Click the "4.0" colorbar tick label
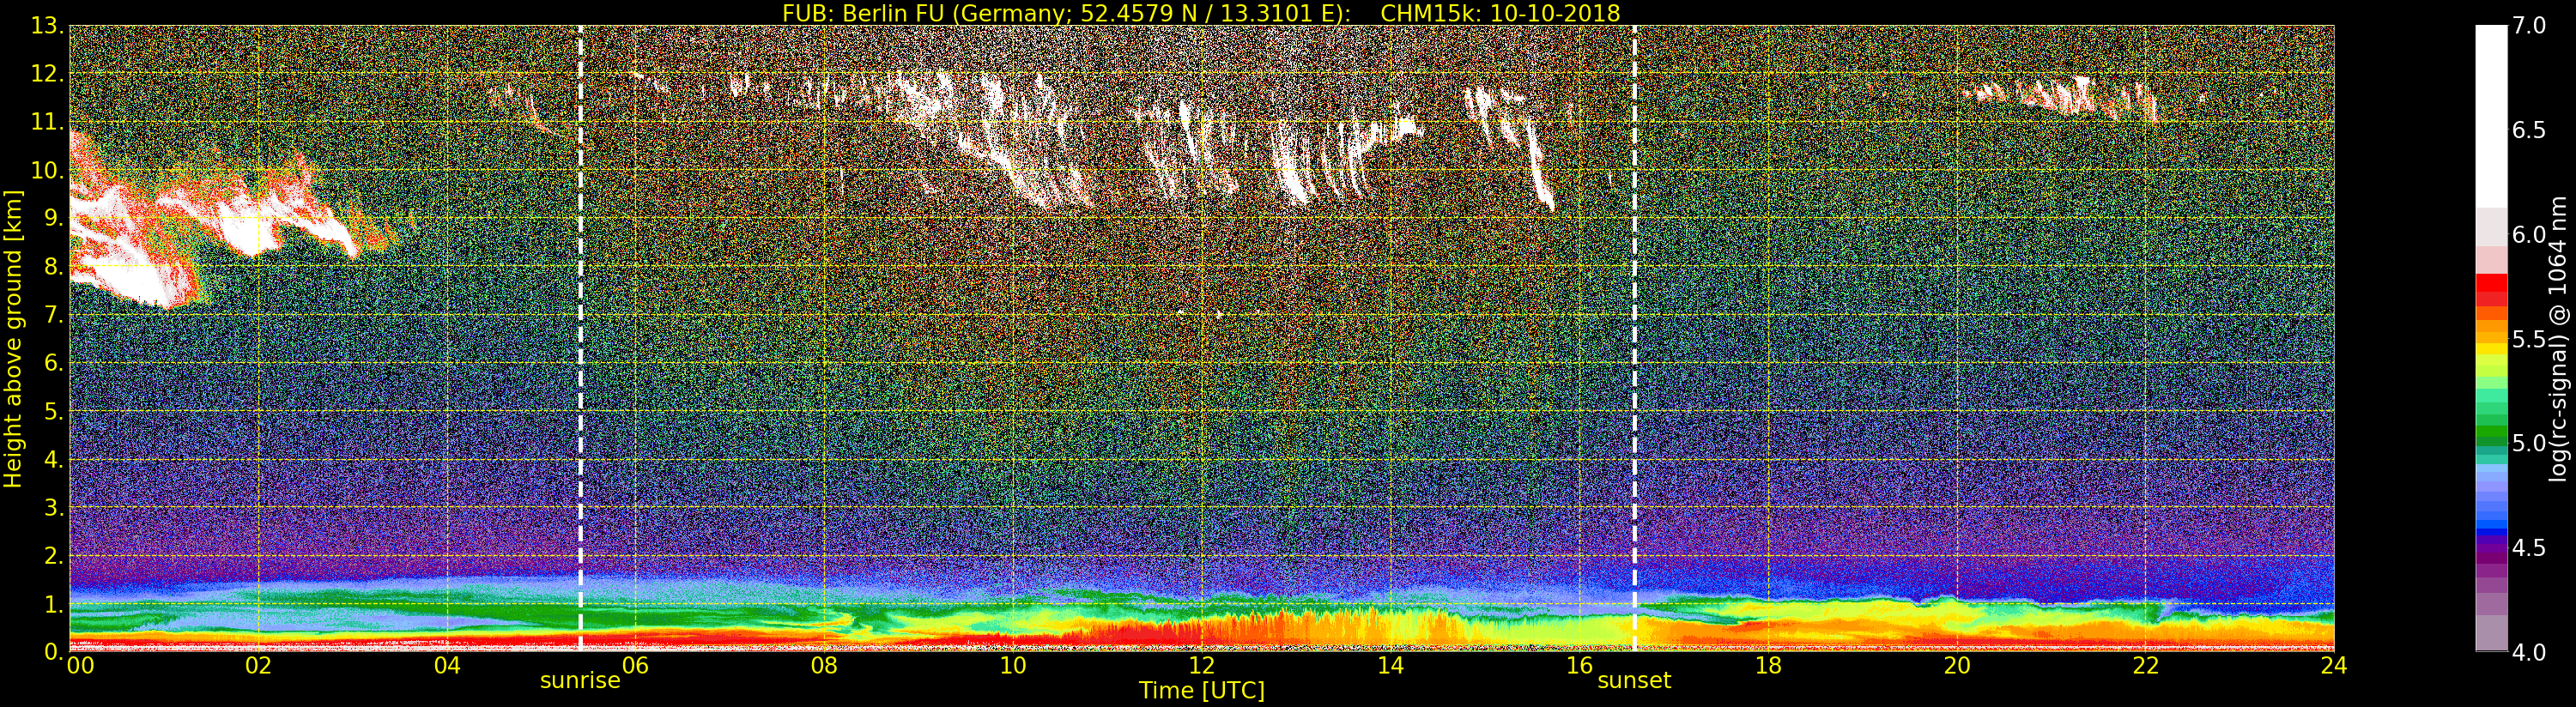This screenshot has height=707, width=2576. tap(2529, 652)
